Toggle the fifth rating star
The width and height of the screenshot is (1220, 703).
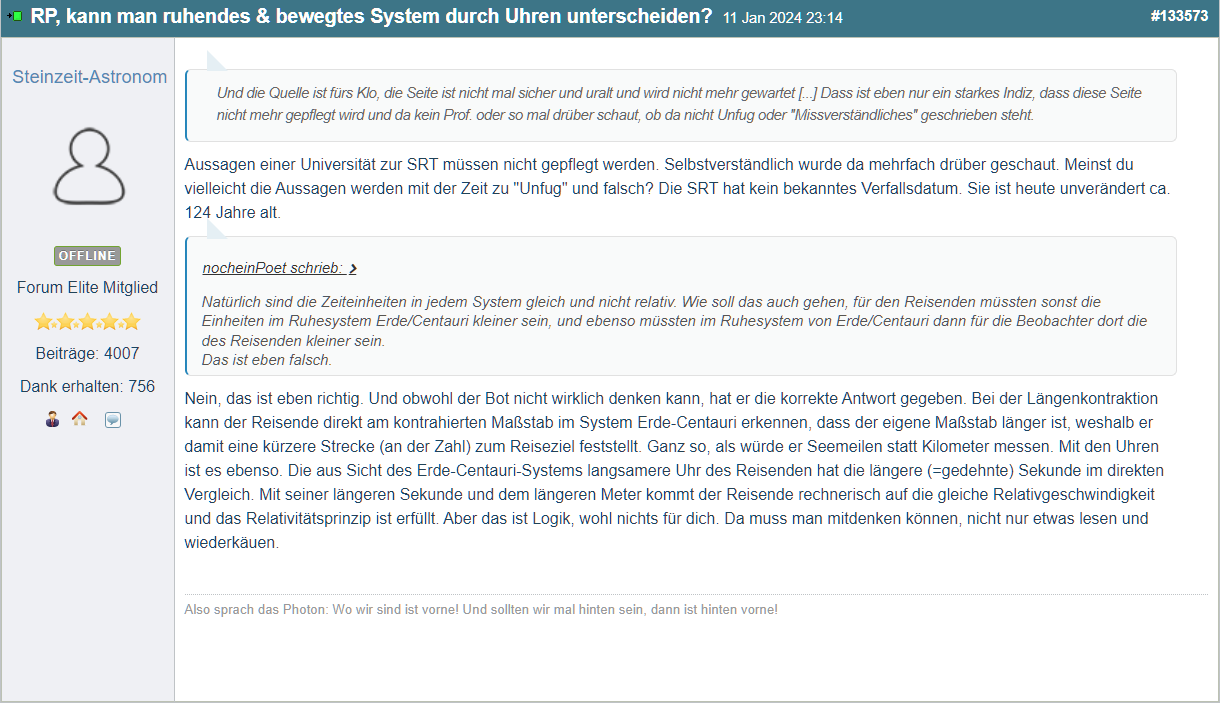(131, 322)
